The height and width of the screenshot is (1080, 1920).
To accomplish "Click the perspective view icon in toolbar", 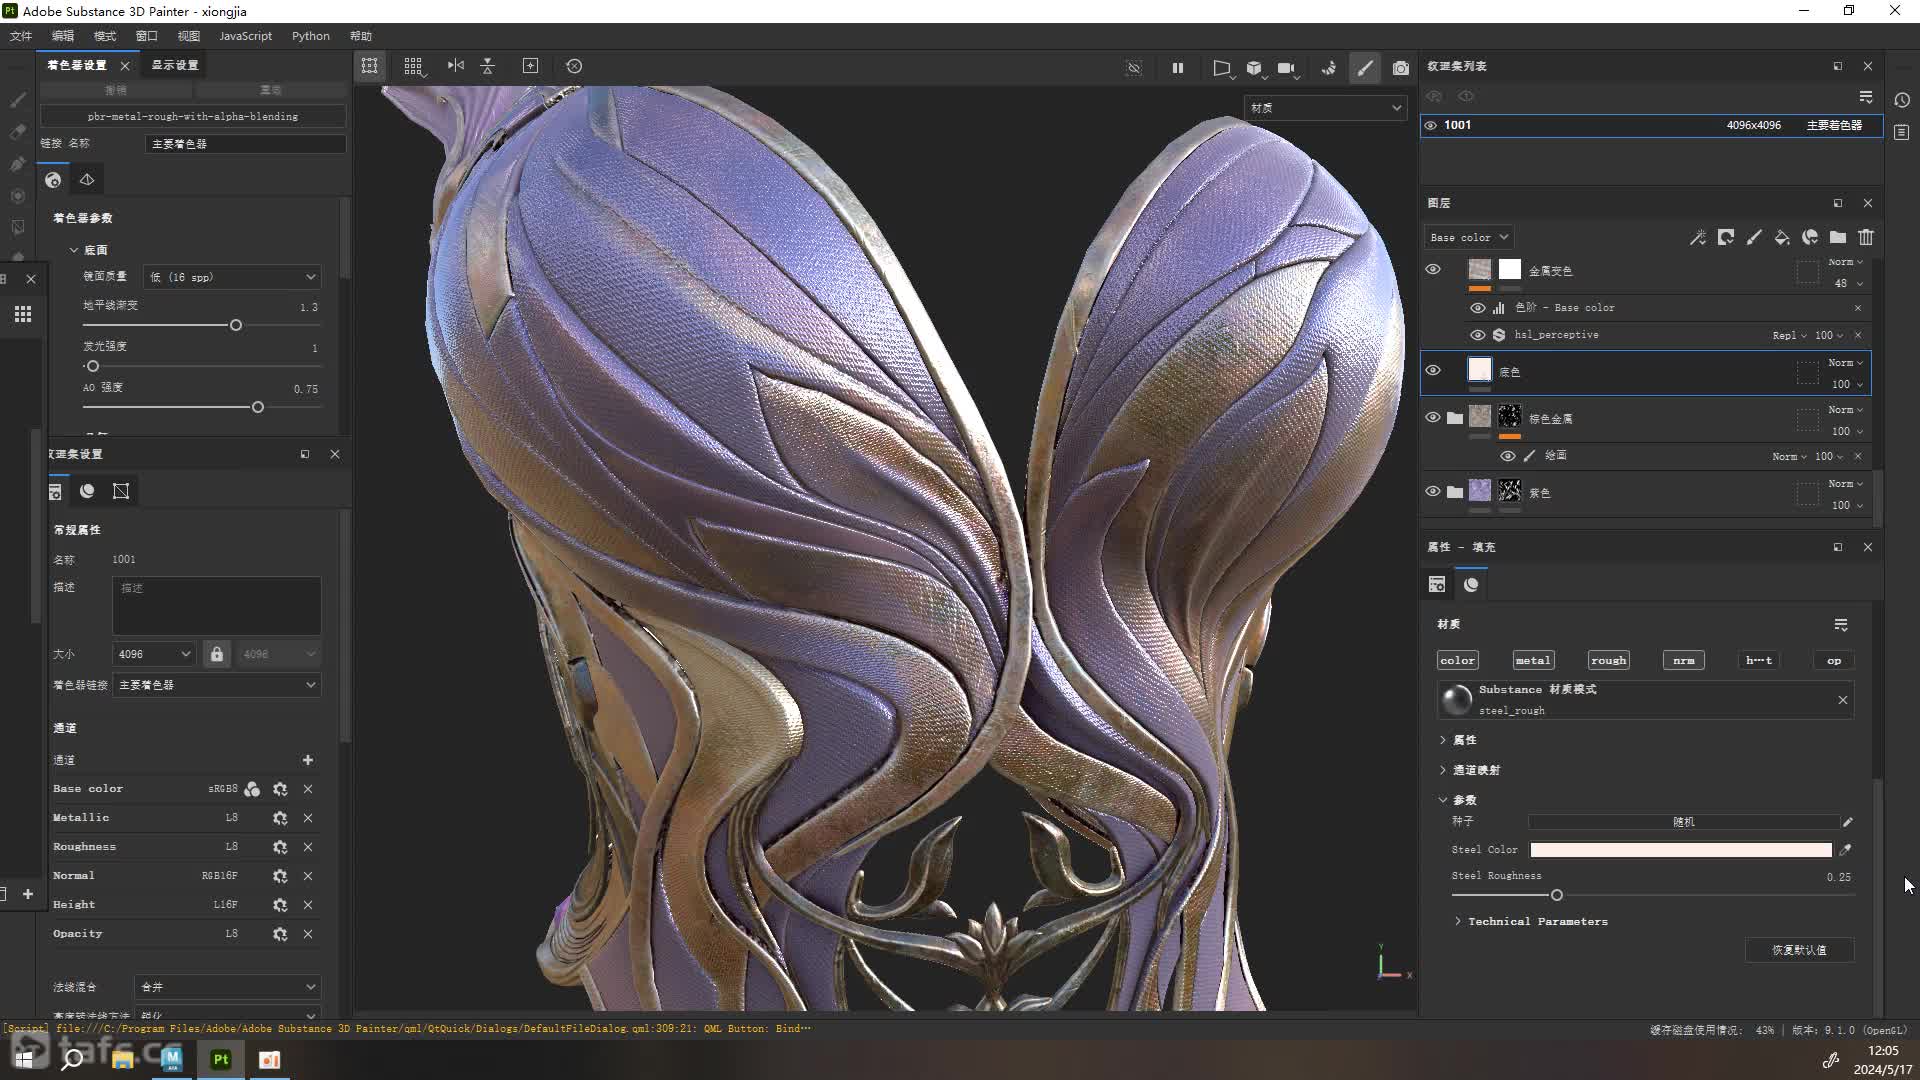I will (1221, 68).
